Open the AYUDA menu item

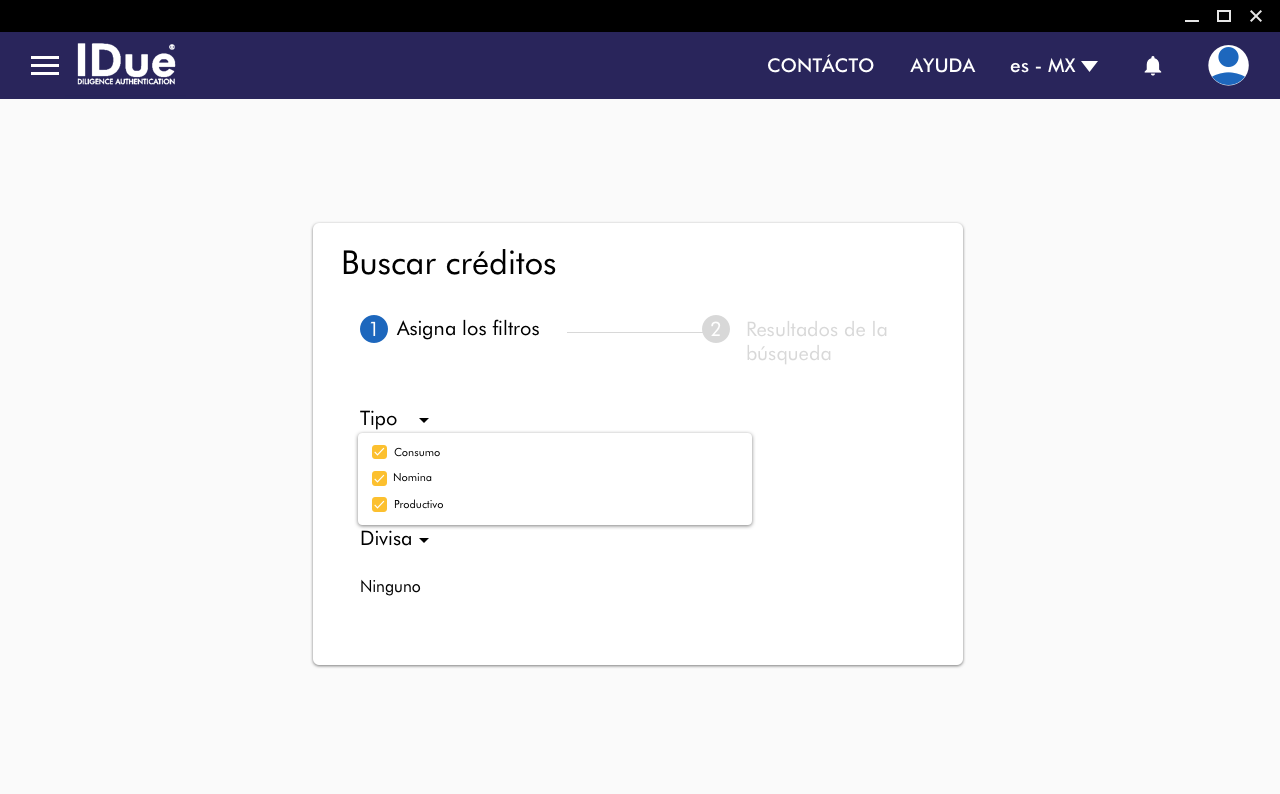click(942, 66)
